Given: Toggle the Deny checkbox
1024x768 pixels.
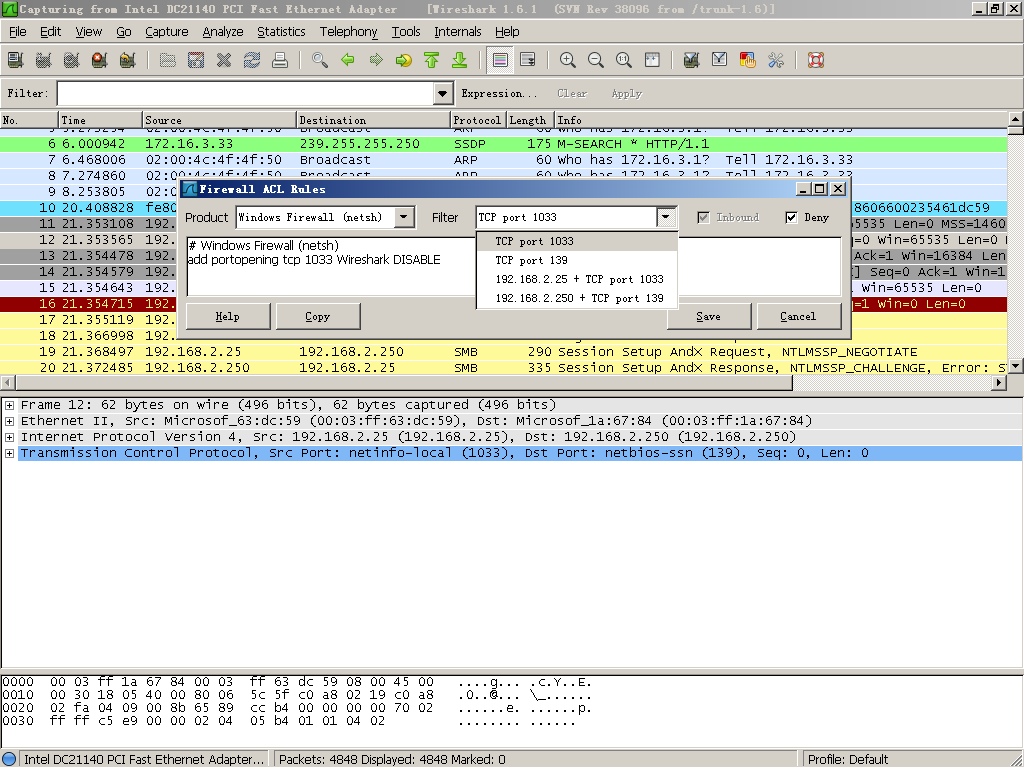Looking at the screenshot, I should tap(792, 217).
